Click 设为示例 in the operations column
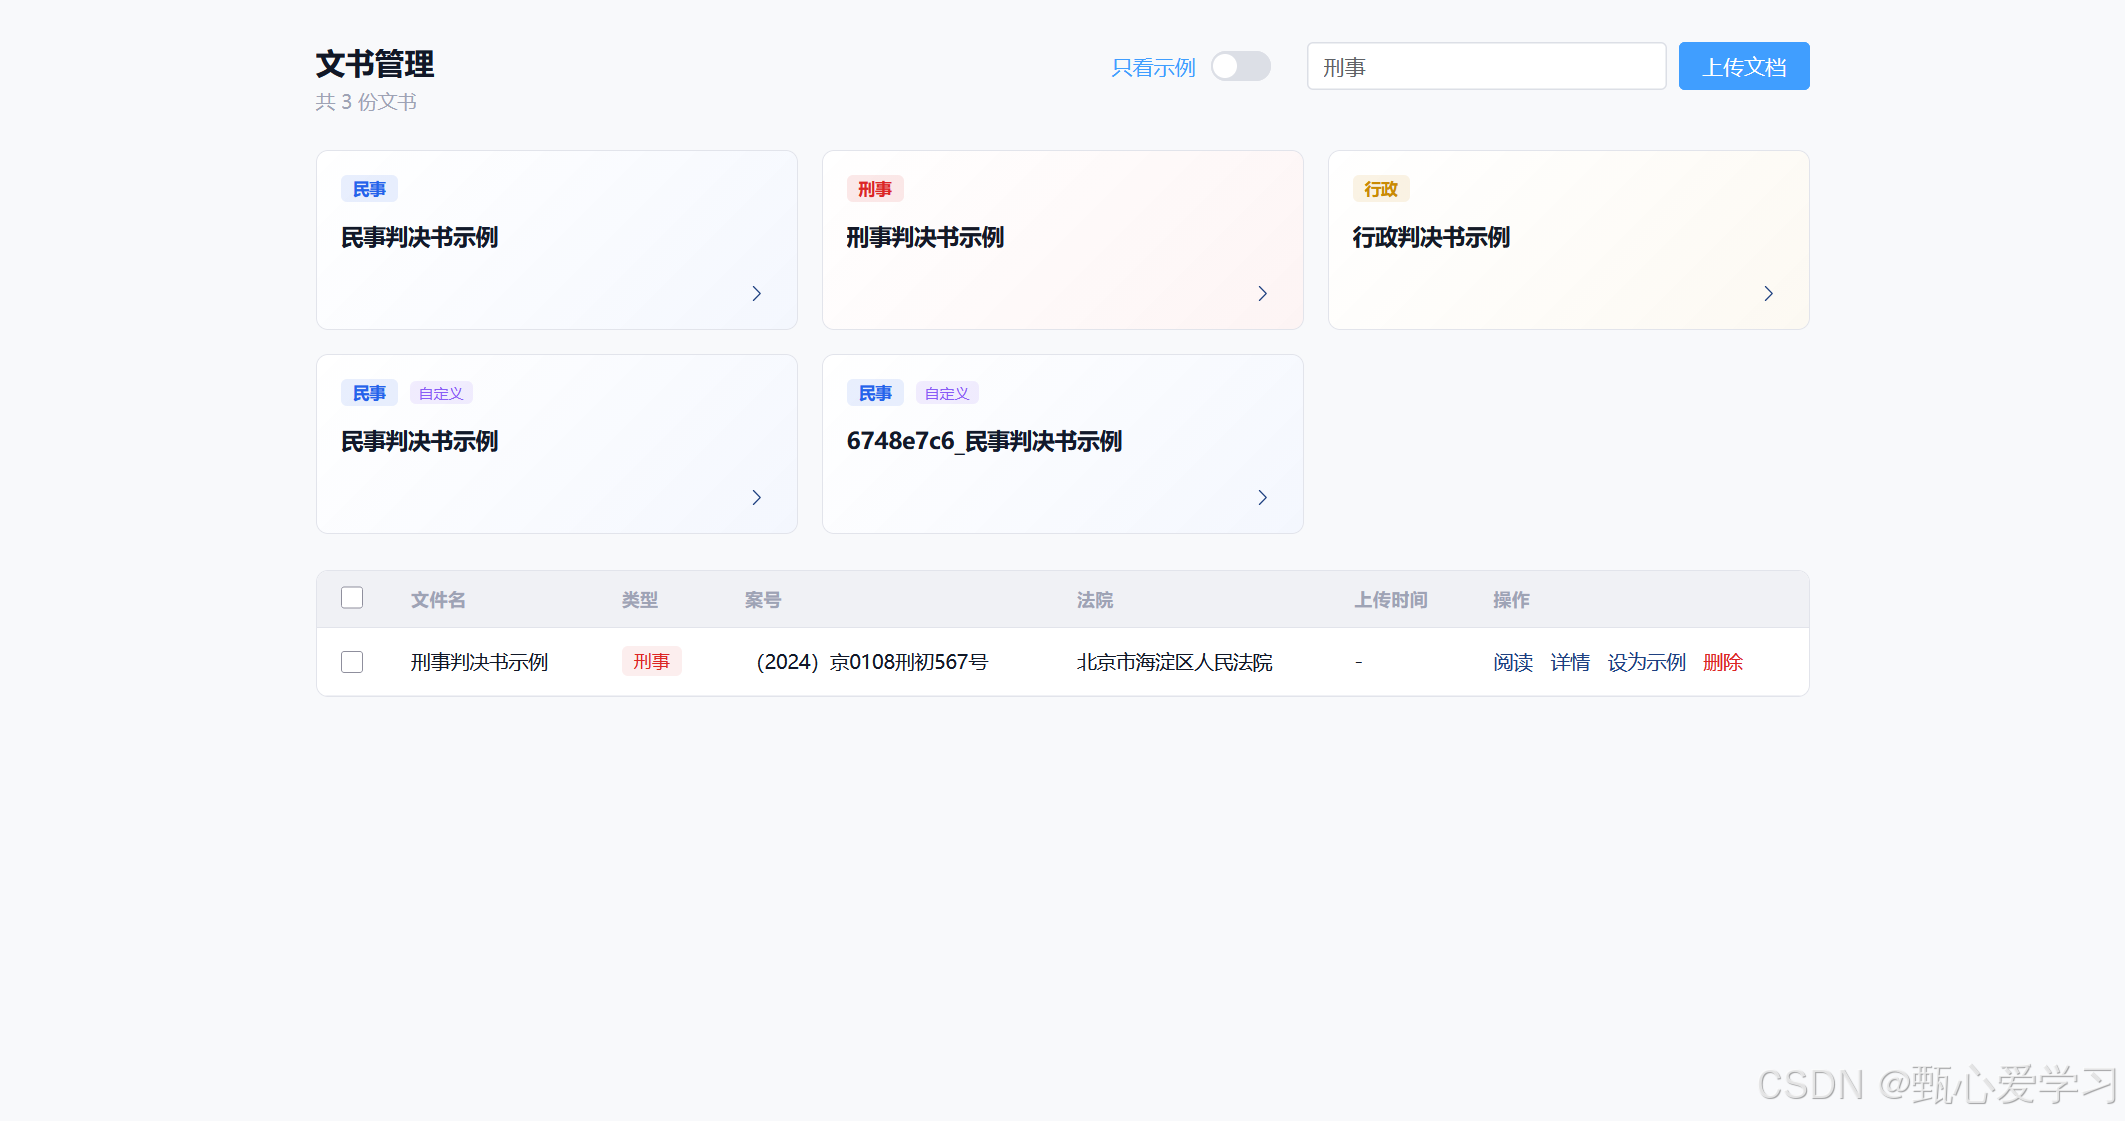The height and width of the screenshot is (1121, 2125). pos(1646,662)
